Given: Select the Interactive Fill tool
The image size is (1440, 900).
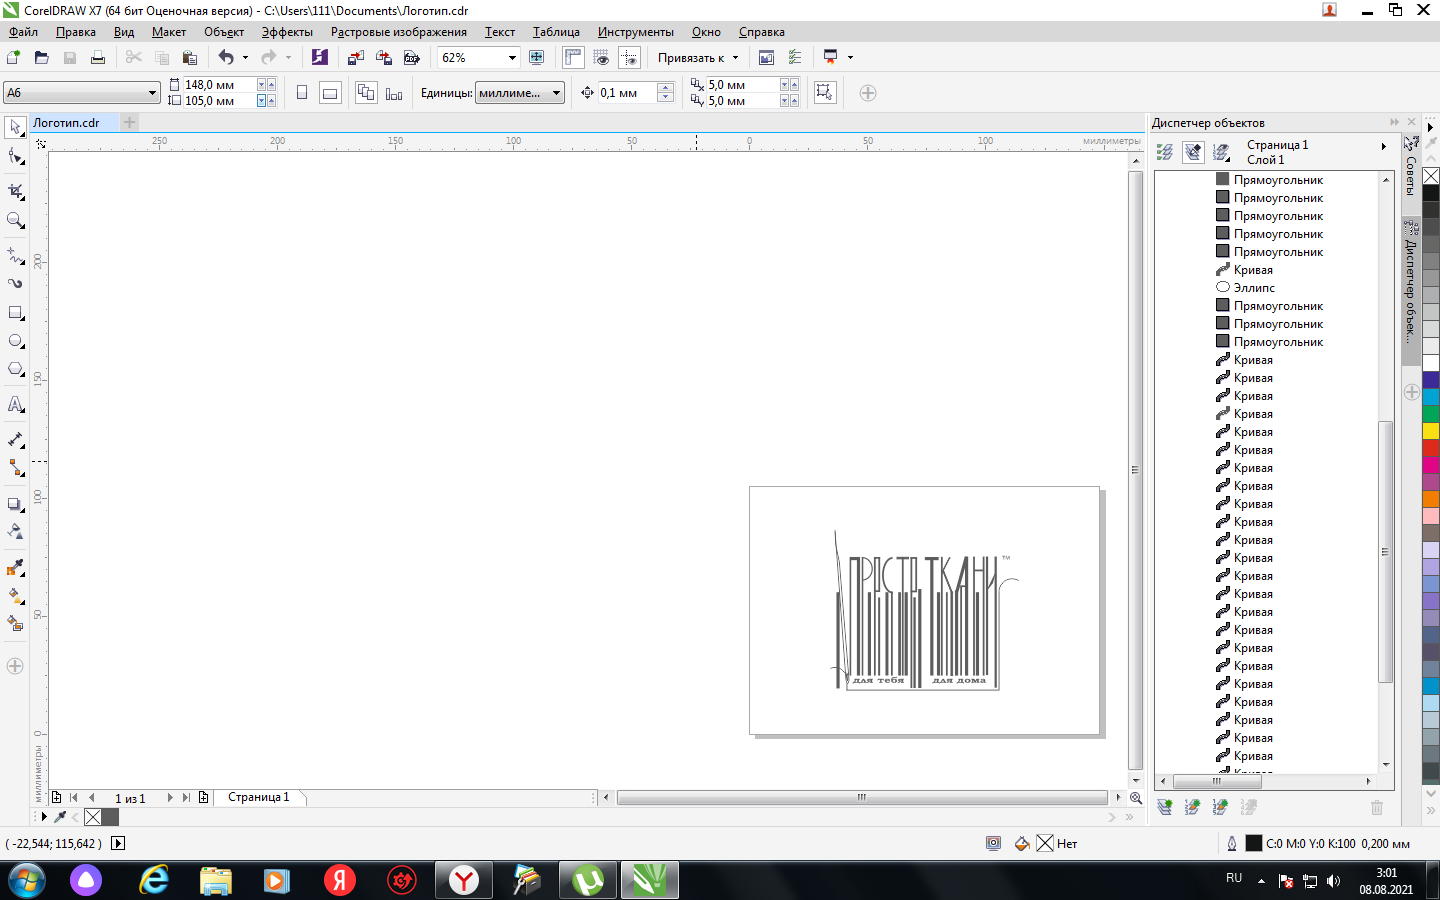Looking at the screenshot, I should point(15,595).
